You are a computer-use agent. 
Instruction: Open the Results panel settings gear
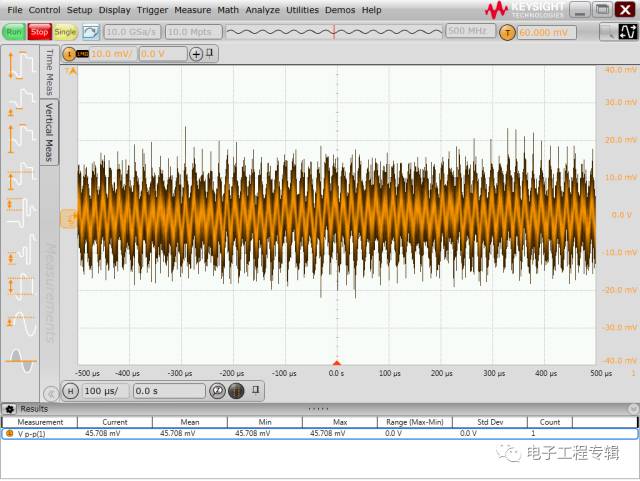(x=10, y=409)
